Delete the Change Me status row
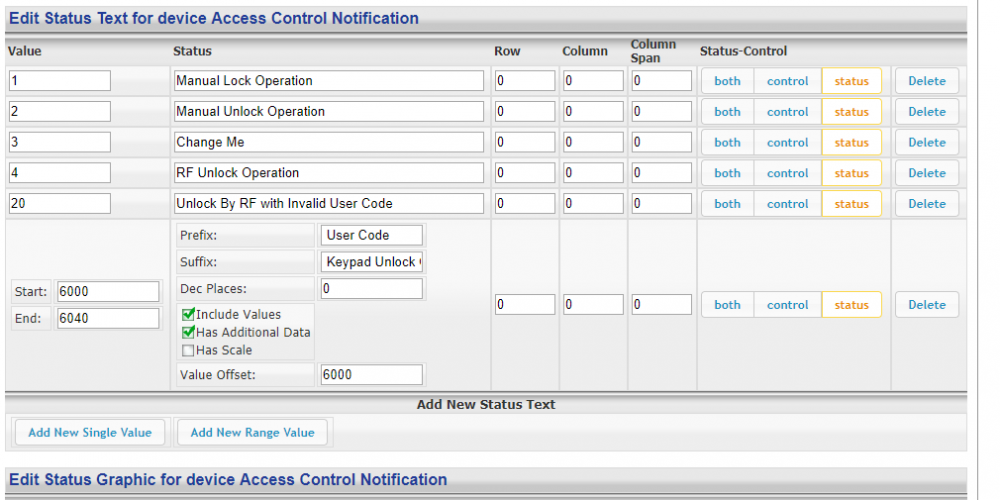 point(926,143)
